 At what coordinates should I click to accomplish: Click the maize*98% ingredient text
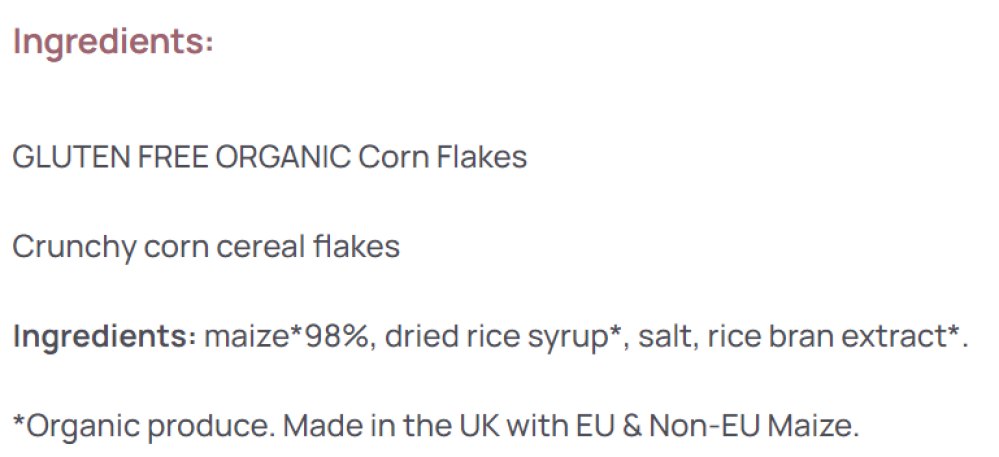(287, 337)
